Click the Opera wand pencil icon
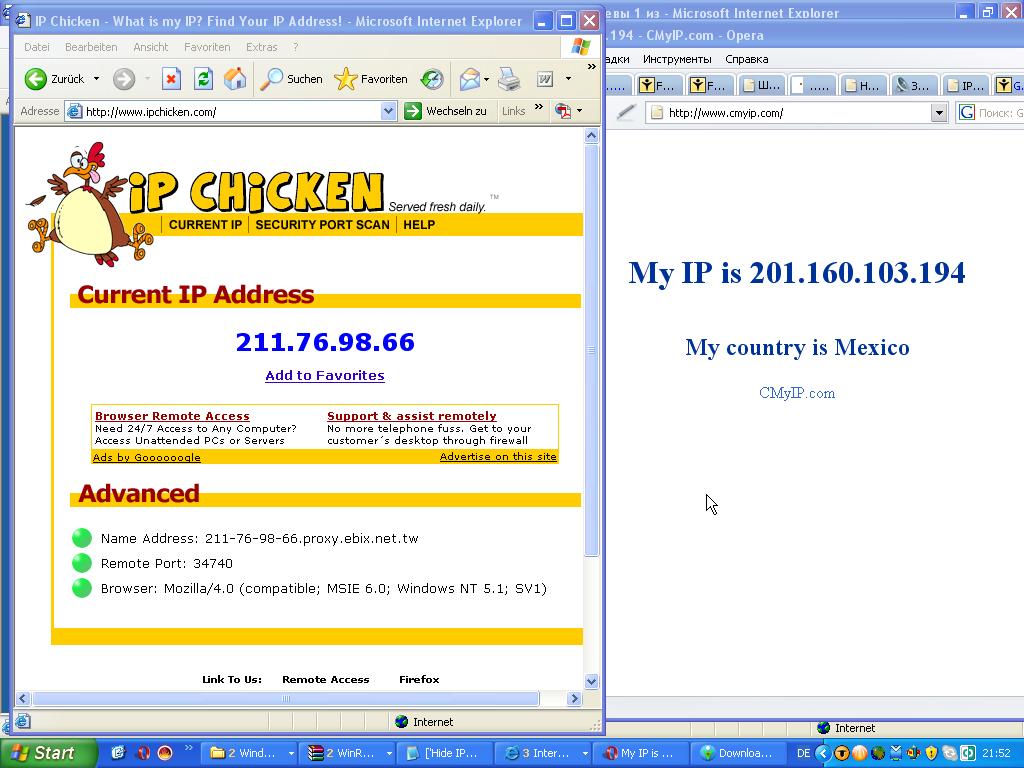 point(626,112)
